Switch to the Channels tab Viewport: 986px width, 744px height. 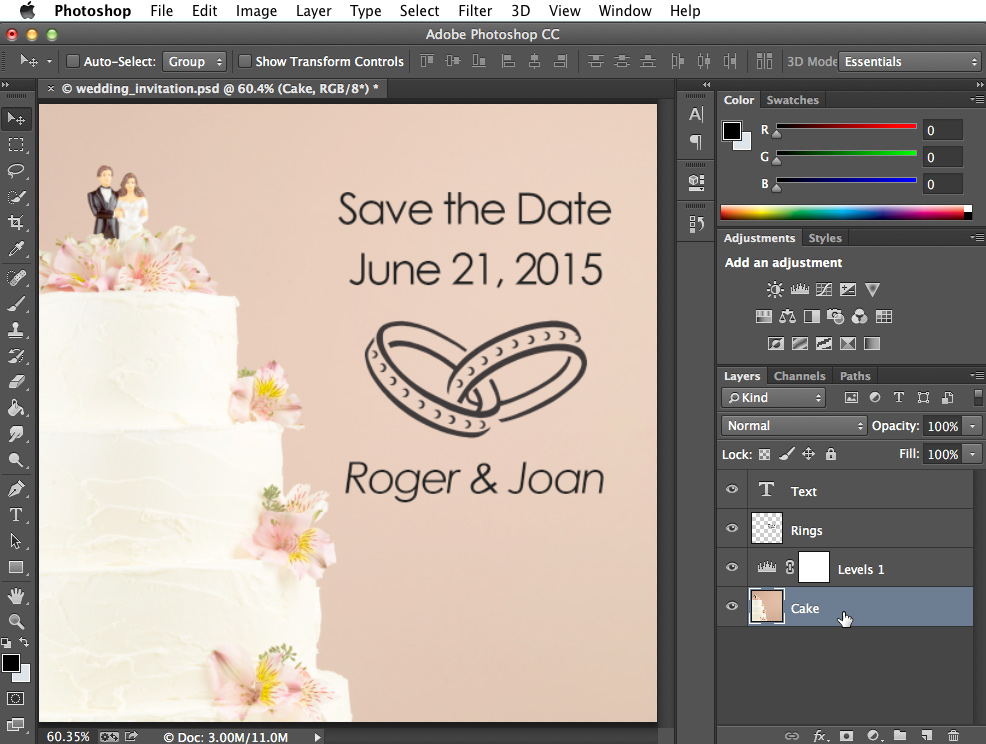click(799, 375)
